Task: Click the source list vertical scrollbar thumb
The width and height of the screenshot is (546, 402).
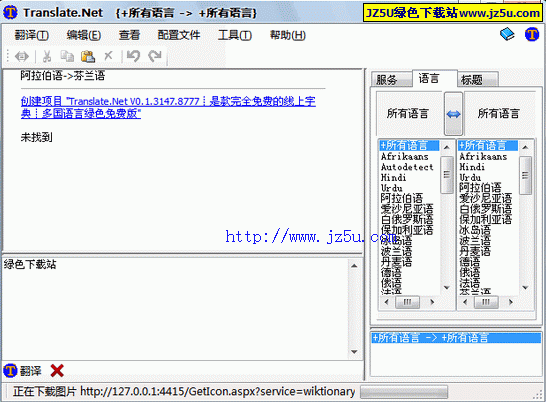Action: pos(446,175)
